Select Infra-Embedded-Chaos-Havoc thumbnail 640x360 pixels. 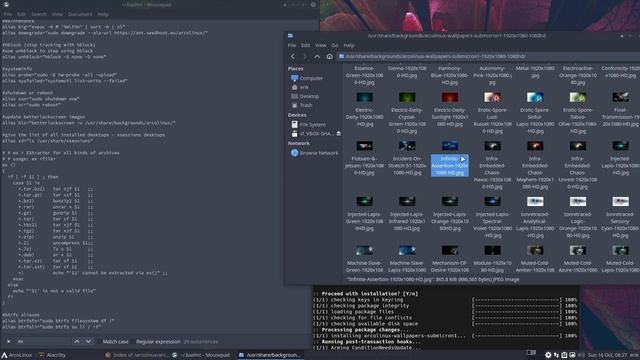coord(492,146)
